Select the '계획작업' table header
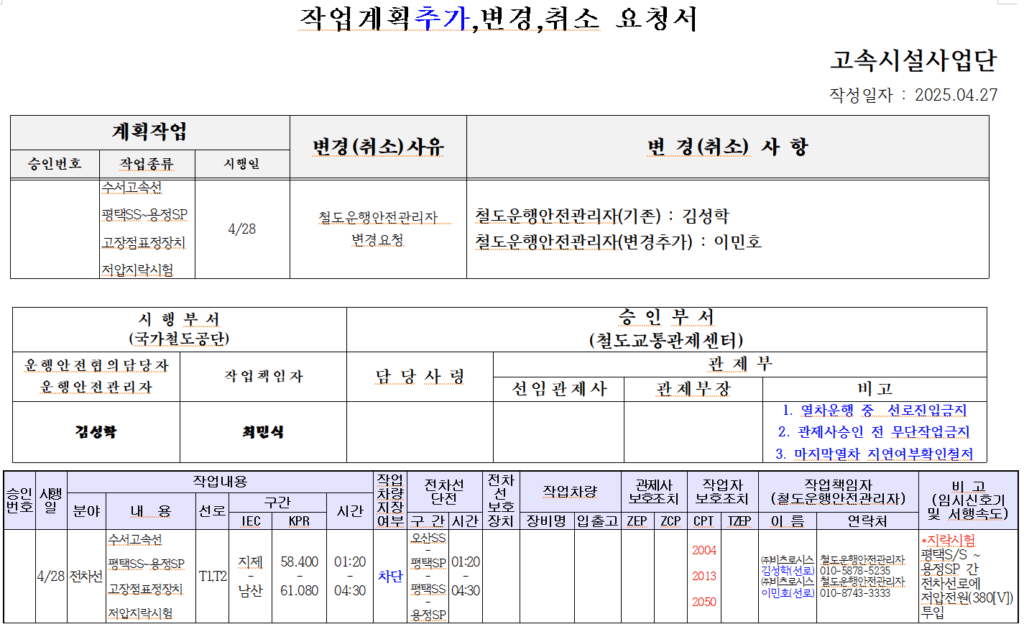Viewport: 1024px width, 637px height. point(150,132)
